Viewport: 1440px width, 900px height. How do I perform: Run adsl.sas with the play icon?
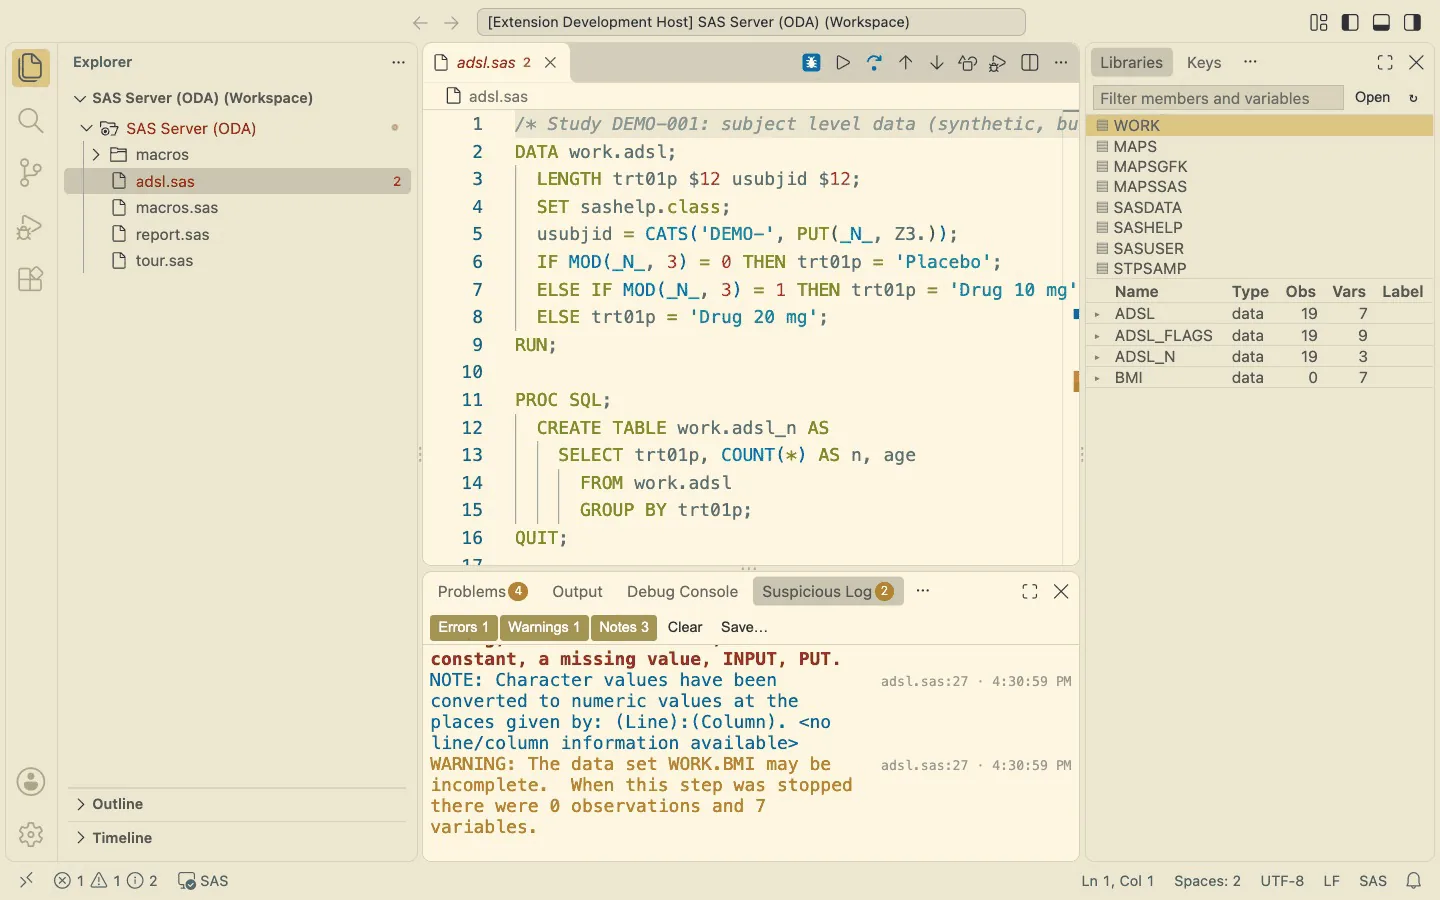coord(843,63)
